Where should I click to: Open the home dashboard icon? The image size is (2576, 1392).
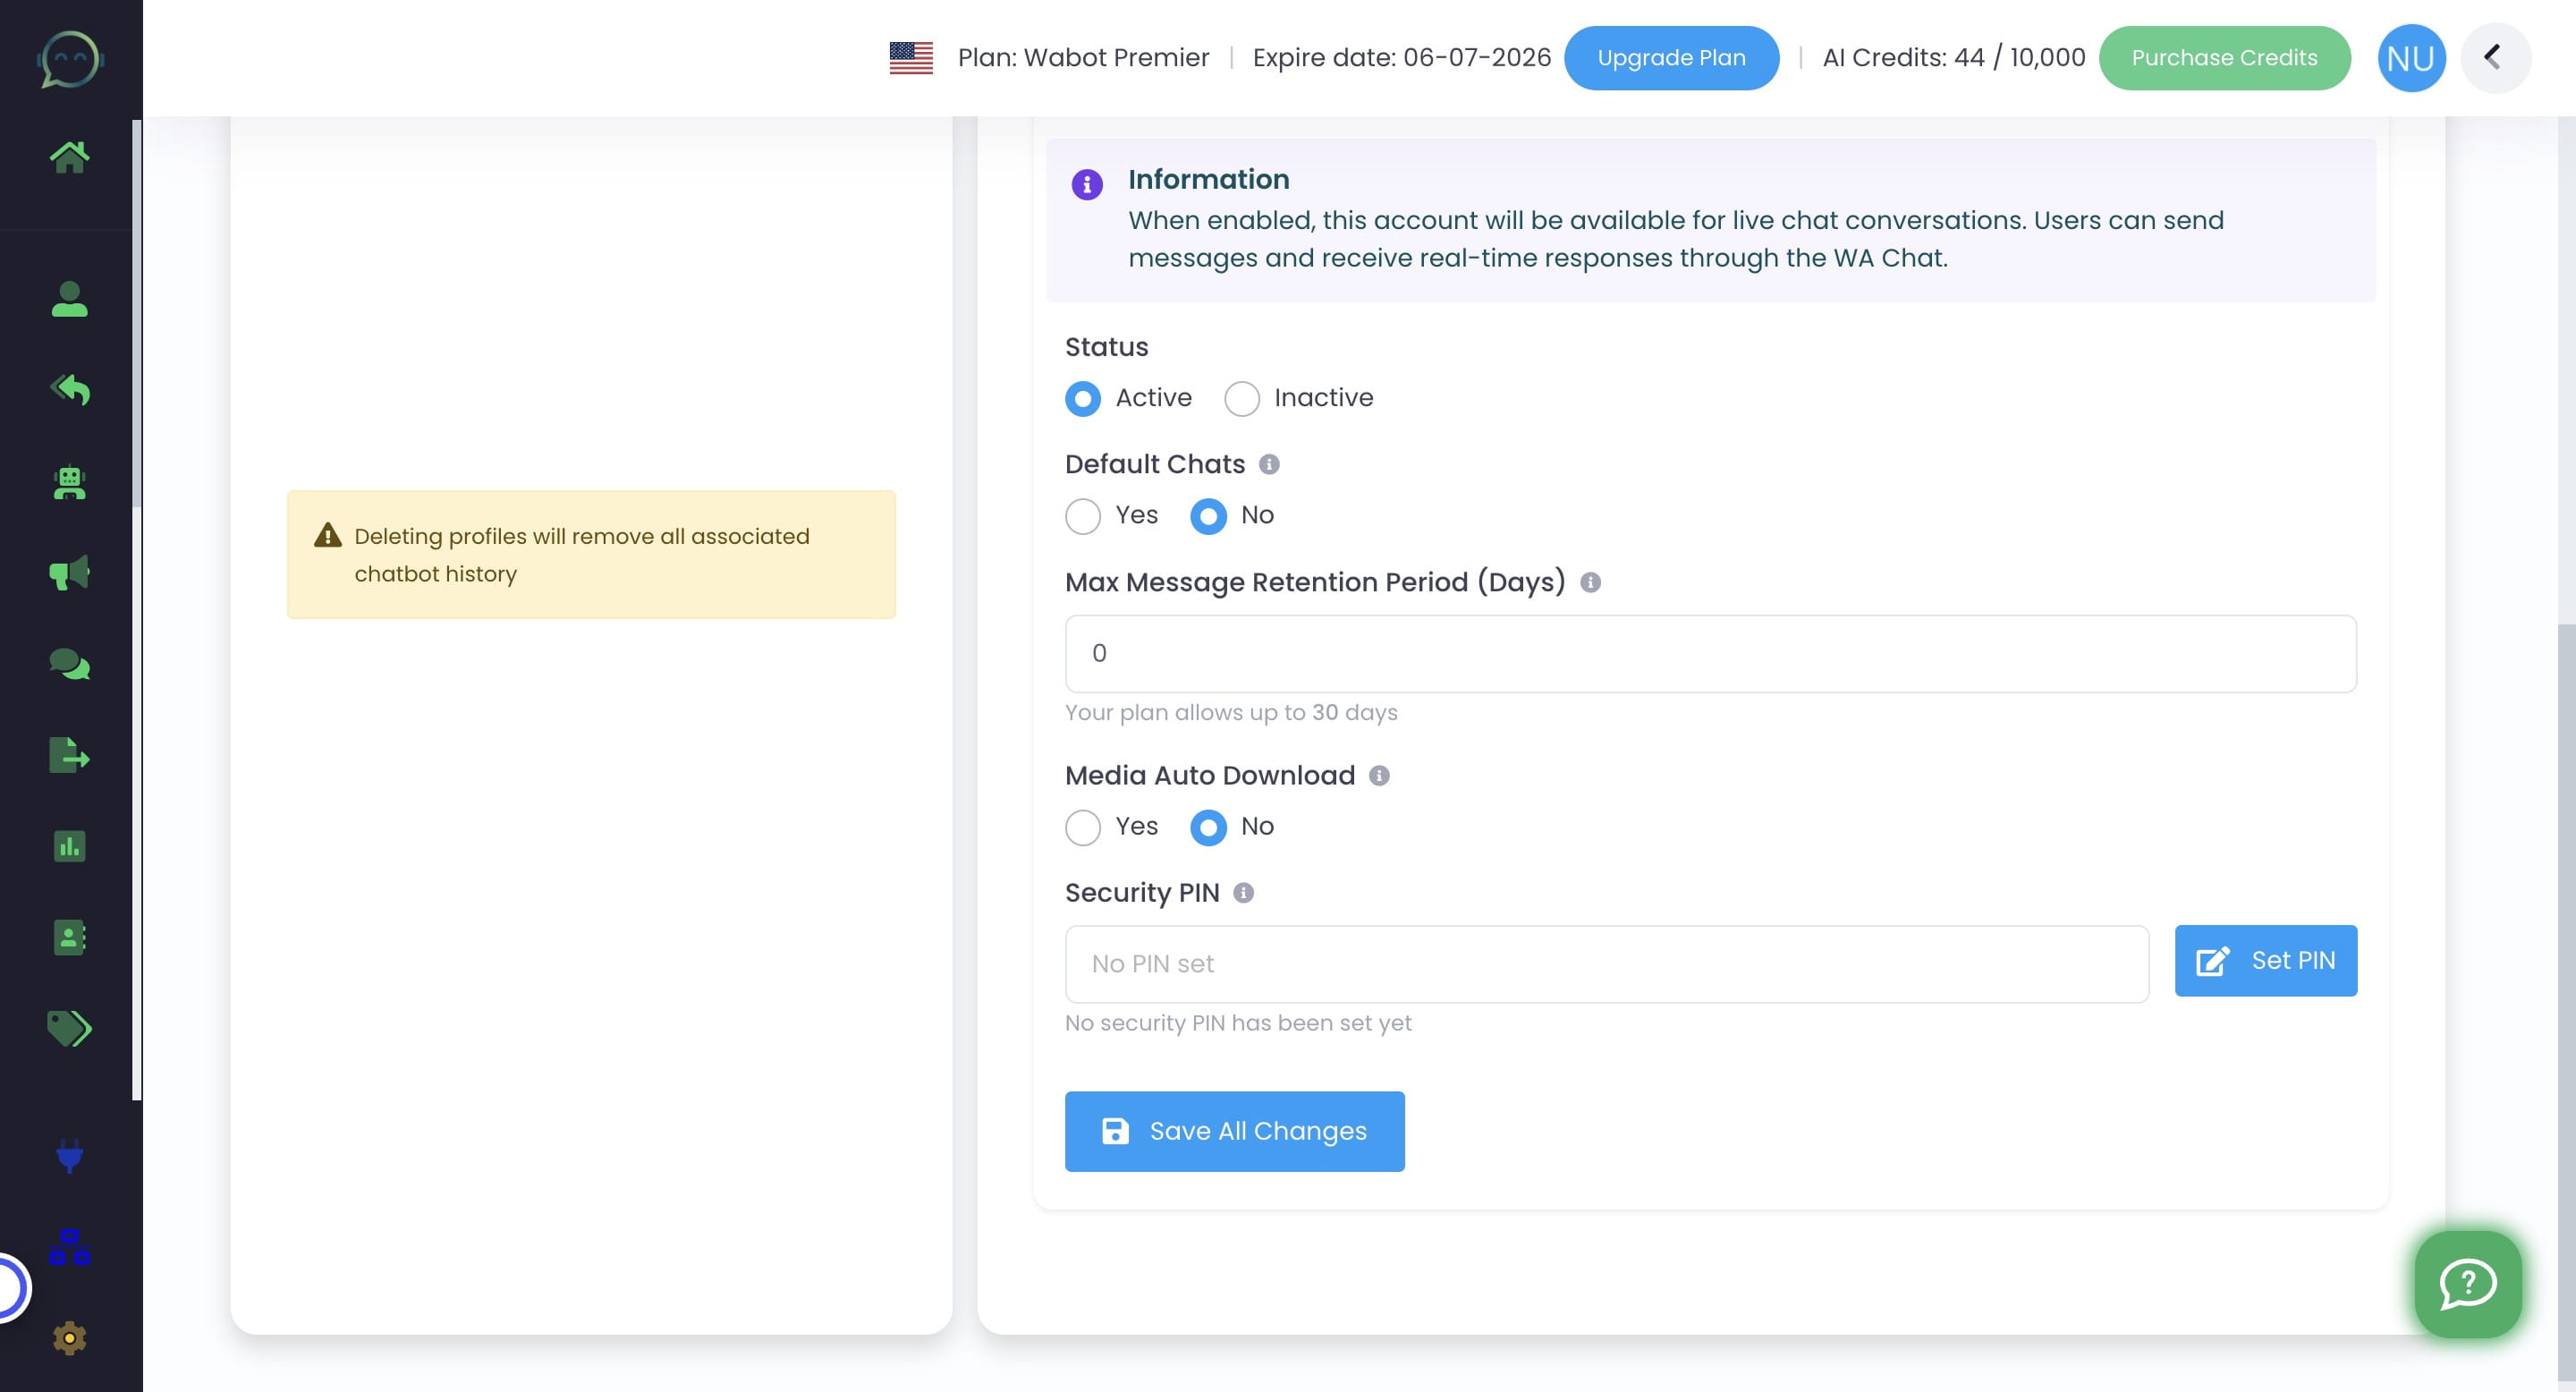click(x=69, y=157)
